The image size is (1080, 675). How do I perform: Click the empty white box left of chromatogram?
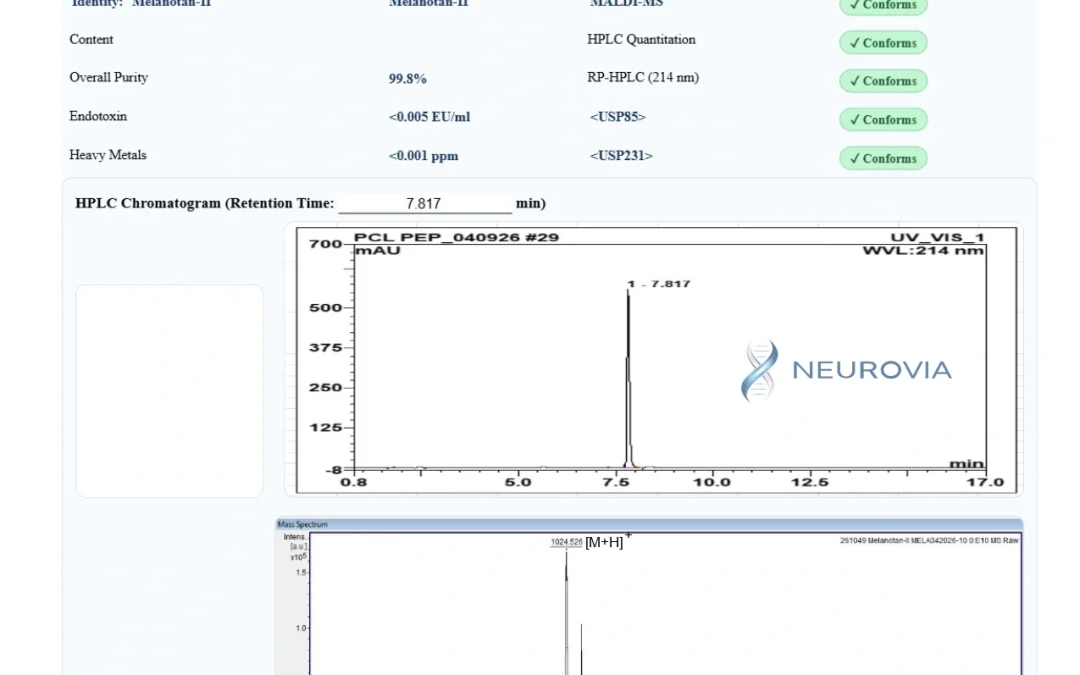pyautogui.click(x=169, y=391)
